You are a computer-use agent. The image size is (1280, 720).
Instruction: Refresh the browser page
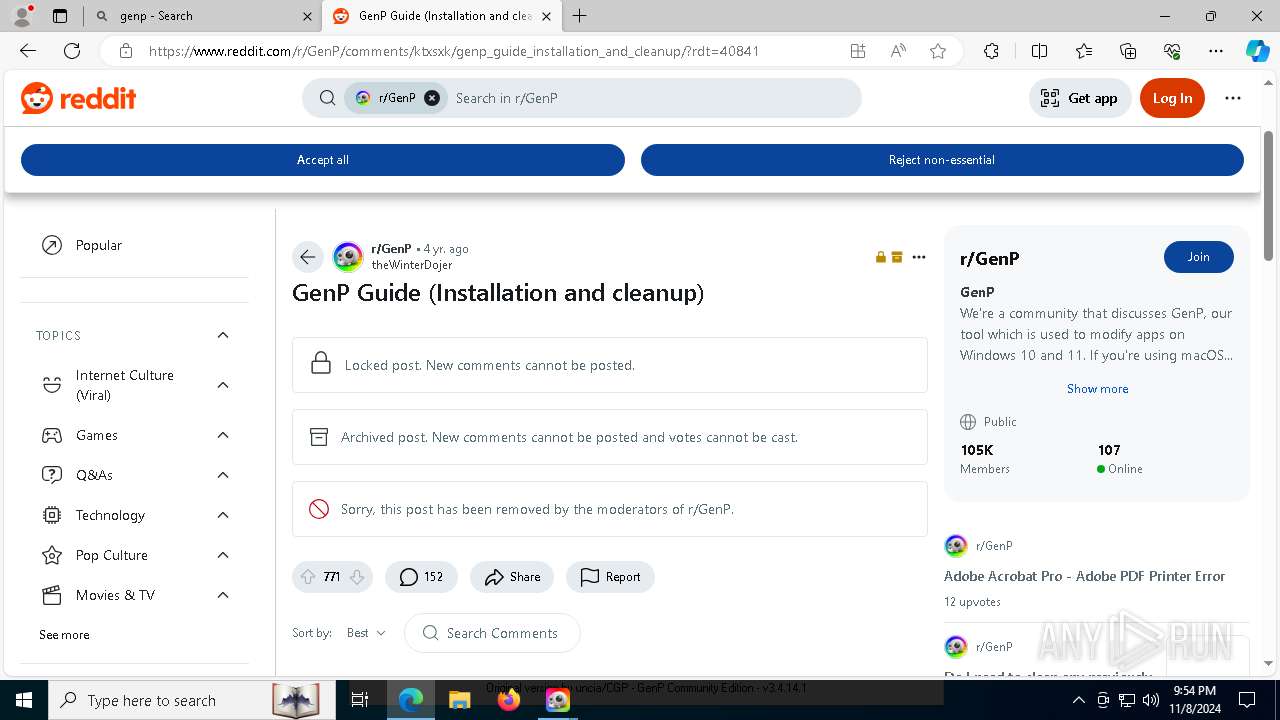click(x=72, y=51)
